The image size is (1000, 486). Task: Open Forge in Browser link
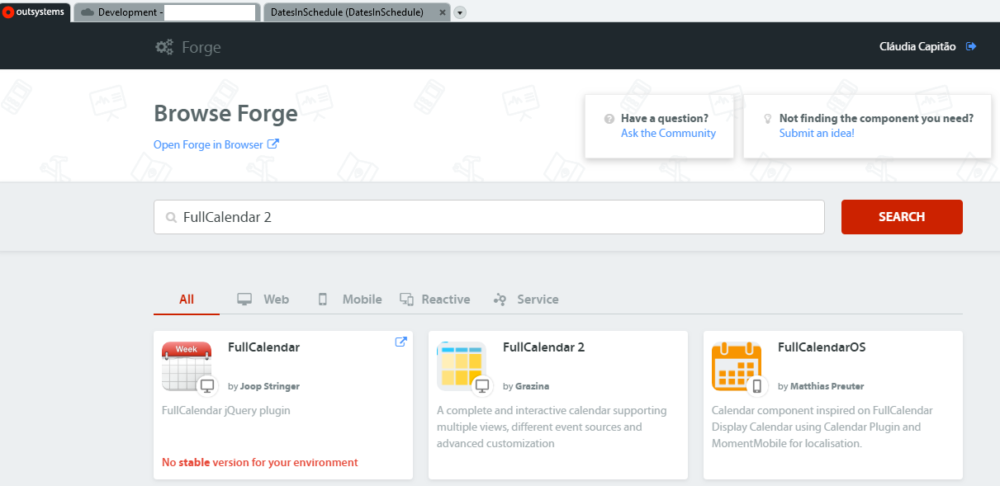click(208, 145)
